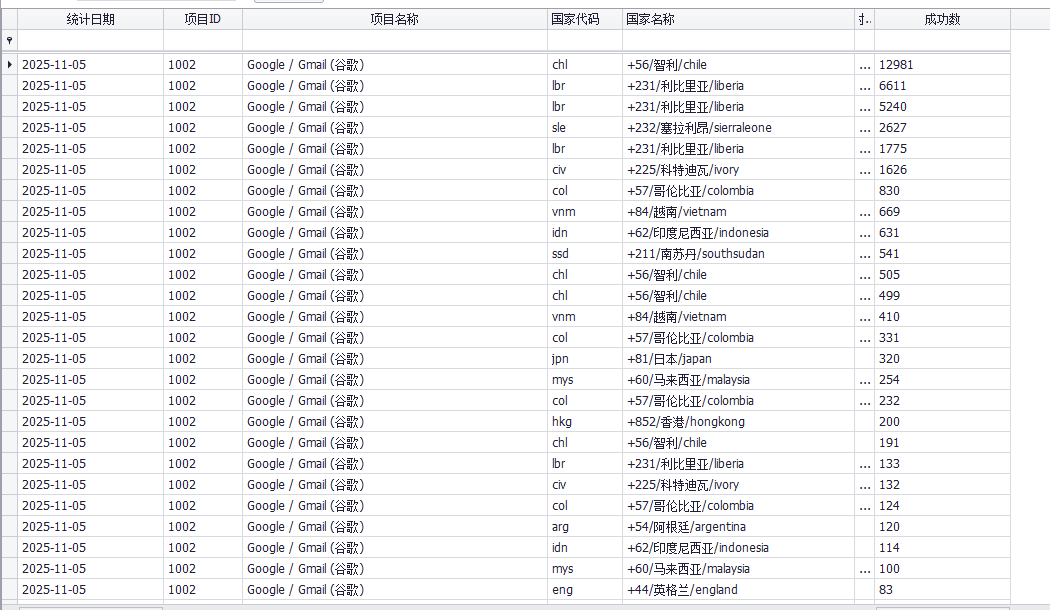This screenshot has width=1050, height=610.
Task: Click the ellipsis cell in the 2627 row
Action: coord(865,128)
